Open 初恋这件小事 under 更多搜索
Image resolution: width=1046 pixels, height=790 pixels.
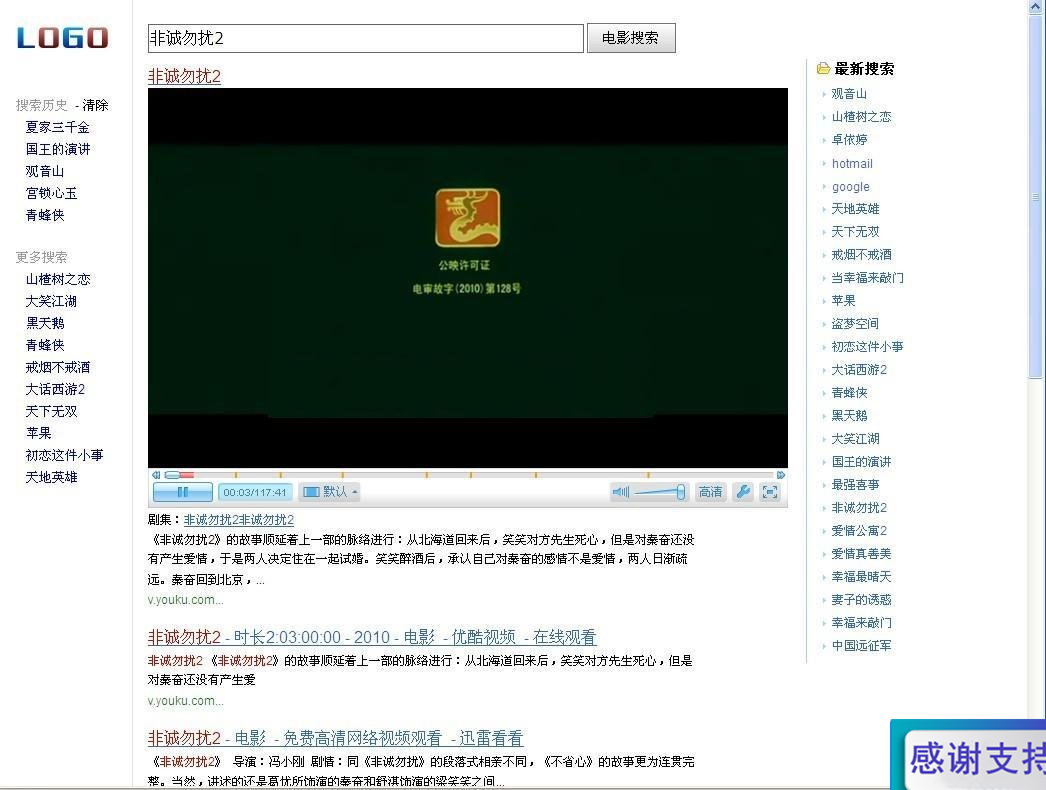[x=65, y=456]
